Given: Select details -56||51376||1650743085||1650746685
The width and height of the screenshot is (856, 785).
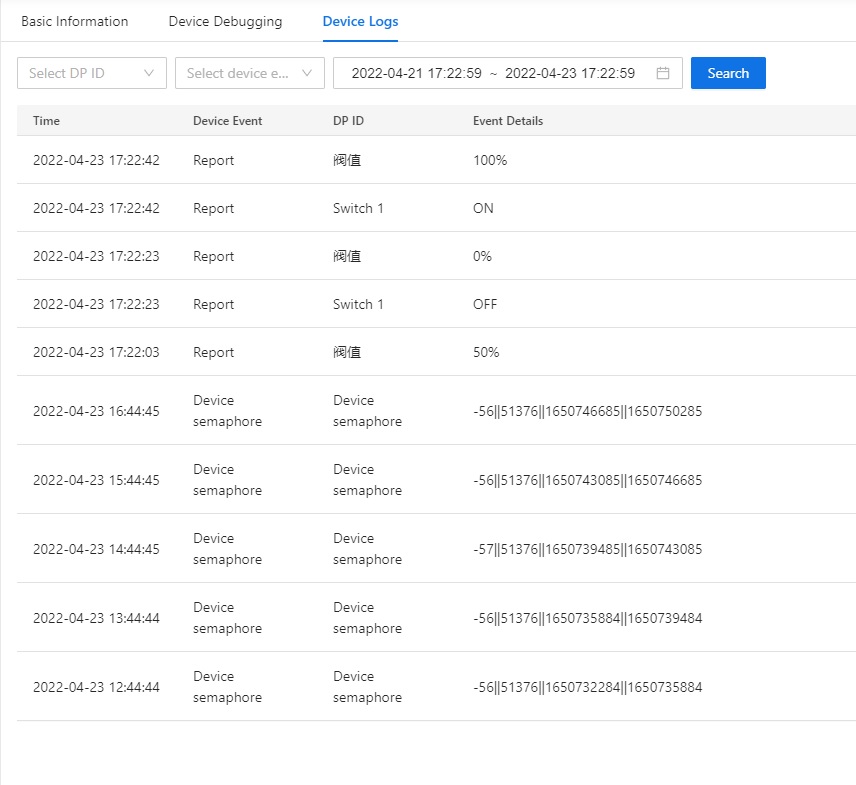Looking at the screenshot, I should tap(587, 480).
